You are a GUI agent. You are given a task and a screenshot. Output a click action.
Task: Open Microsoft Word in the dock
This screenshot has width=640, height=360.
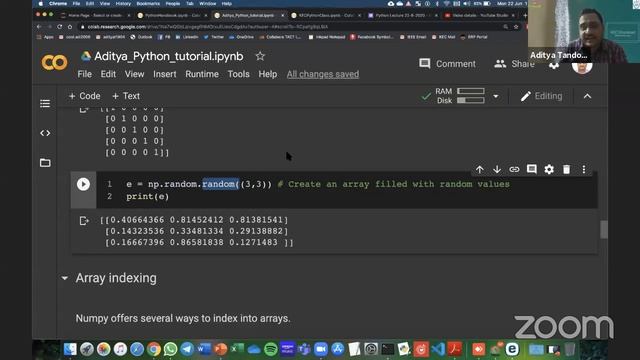[204, 349]
